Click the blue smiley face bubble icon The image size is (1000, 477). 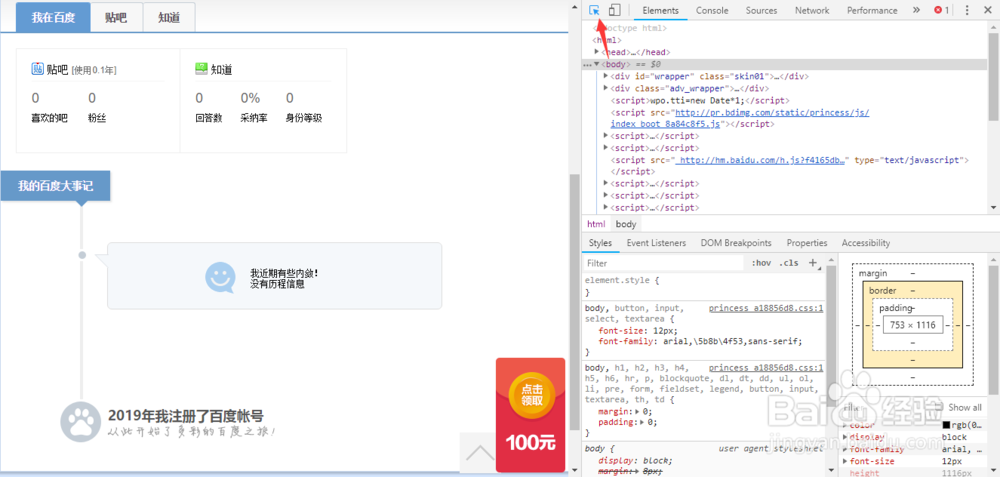pos(220,277)
